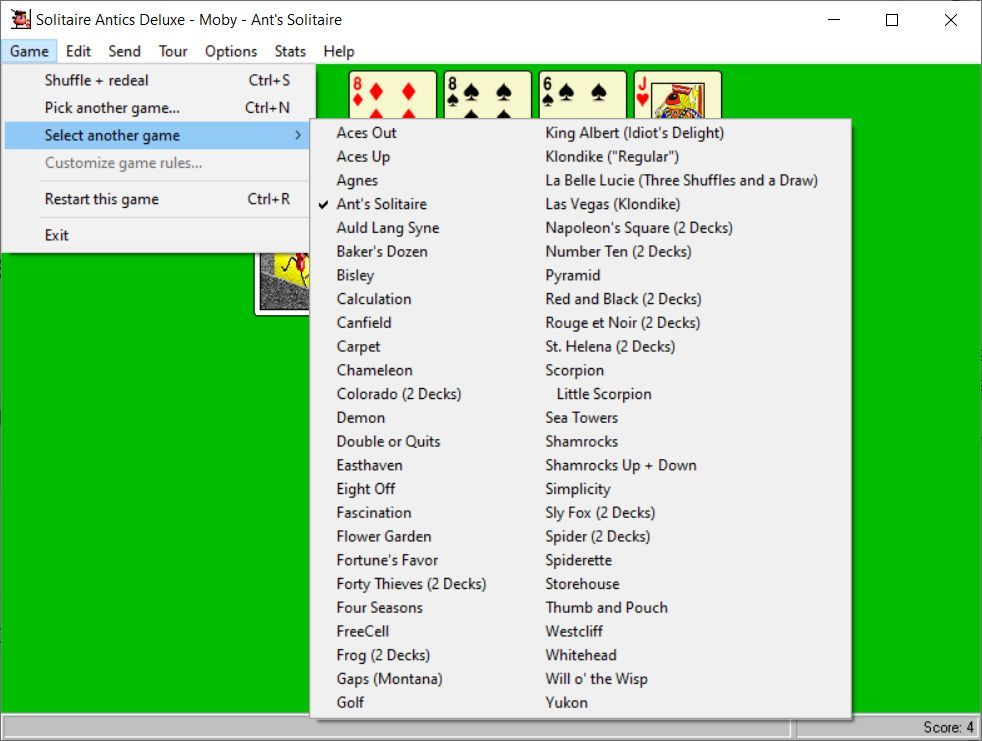Click the Solitaire Antics app icon in title bar
The height and width of the screenshot is (741, 982).
19,19
